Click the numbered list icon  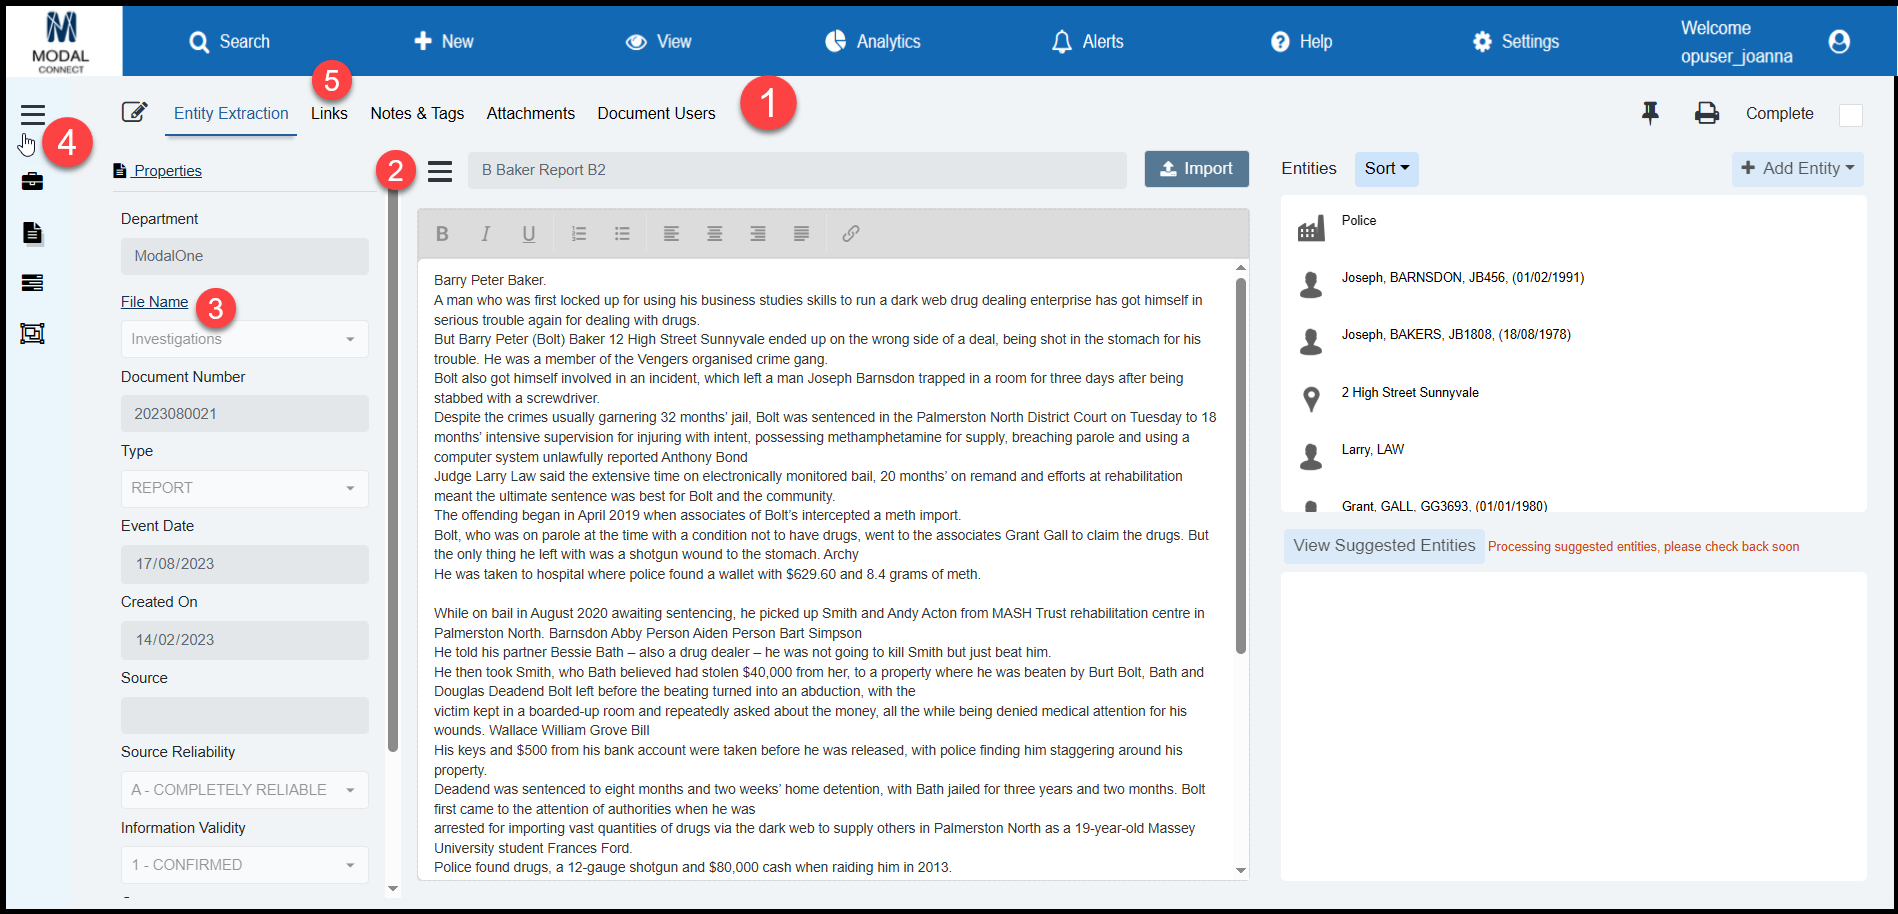point(578,234)
